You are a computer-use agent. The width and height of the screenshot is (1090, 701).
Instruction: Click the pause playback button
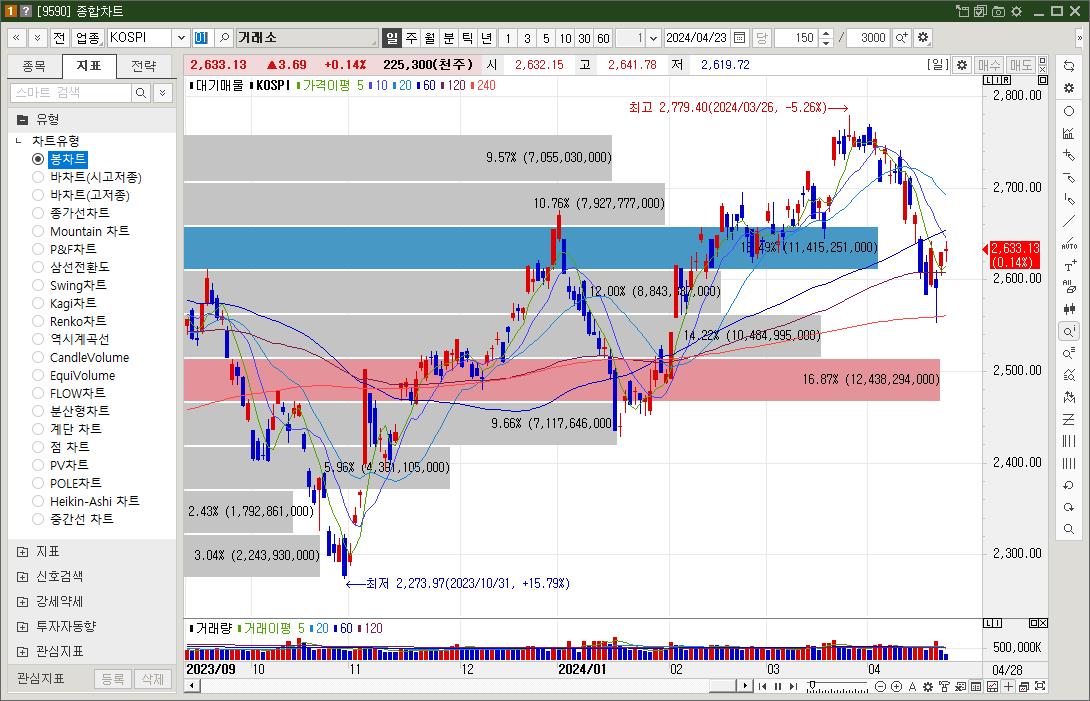778,686
